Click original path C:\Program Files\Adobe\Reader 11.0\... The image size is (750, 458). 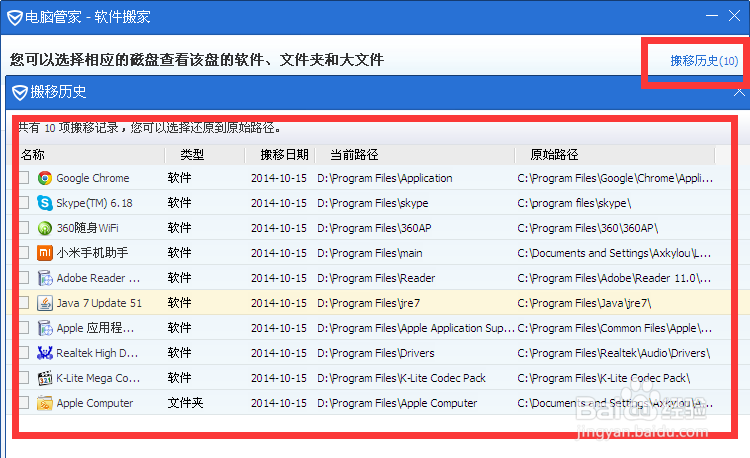tap(614, 278)
